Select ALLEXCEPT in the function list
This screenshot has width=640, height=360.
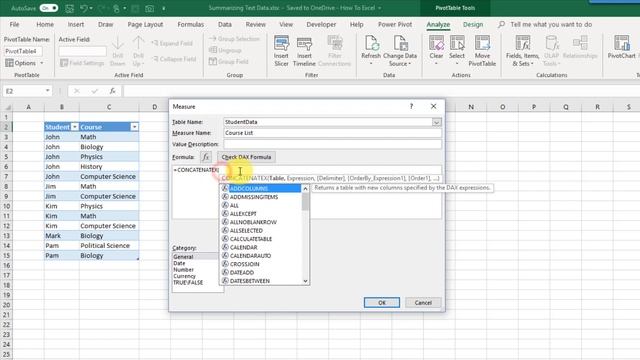[261, 213]
